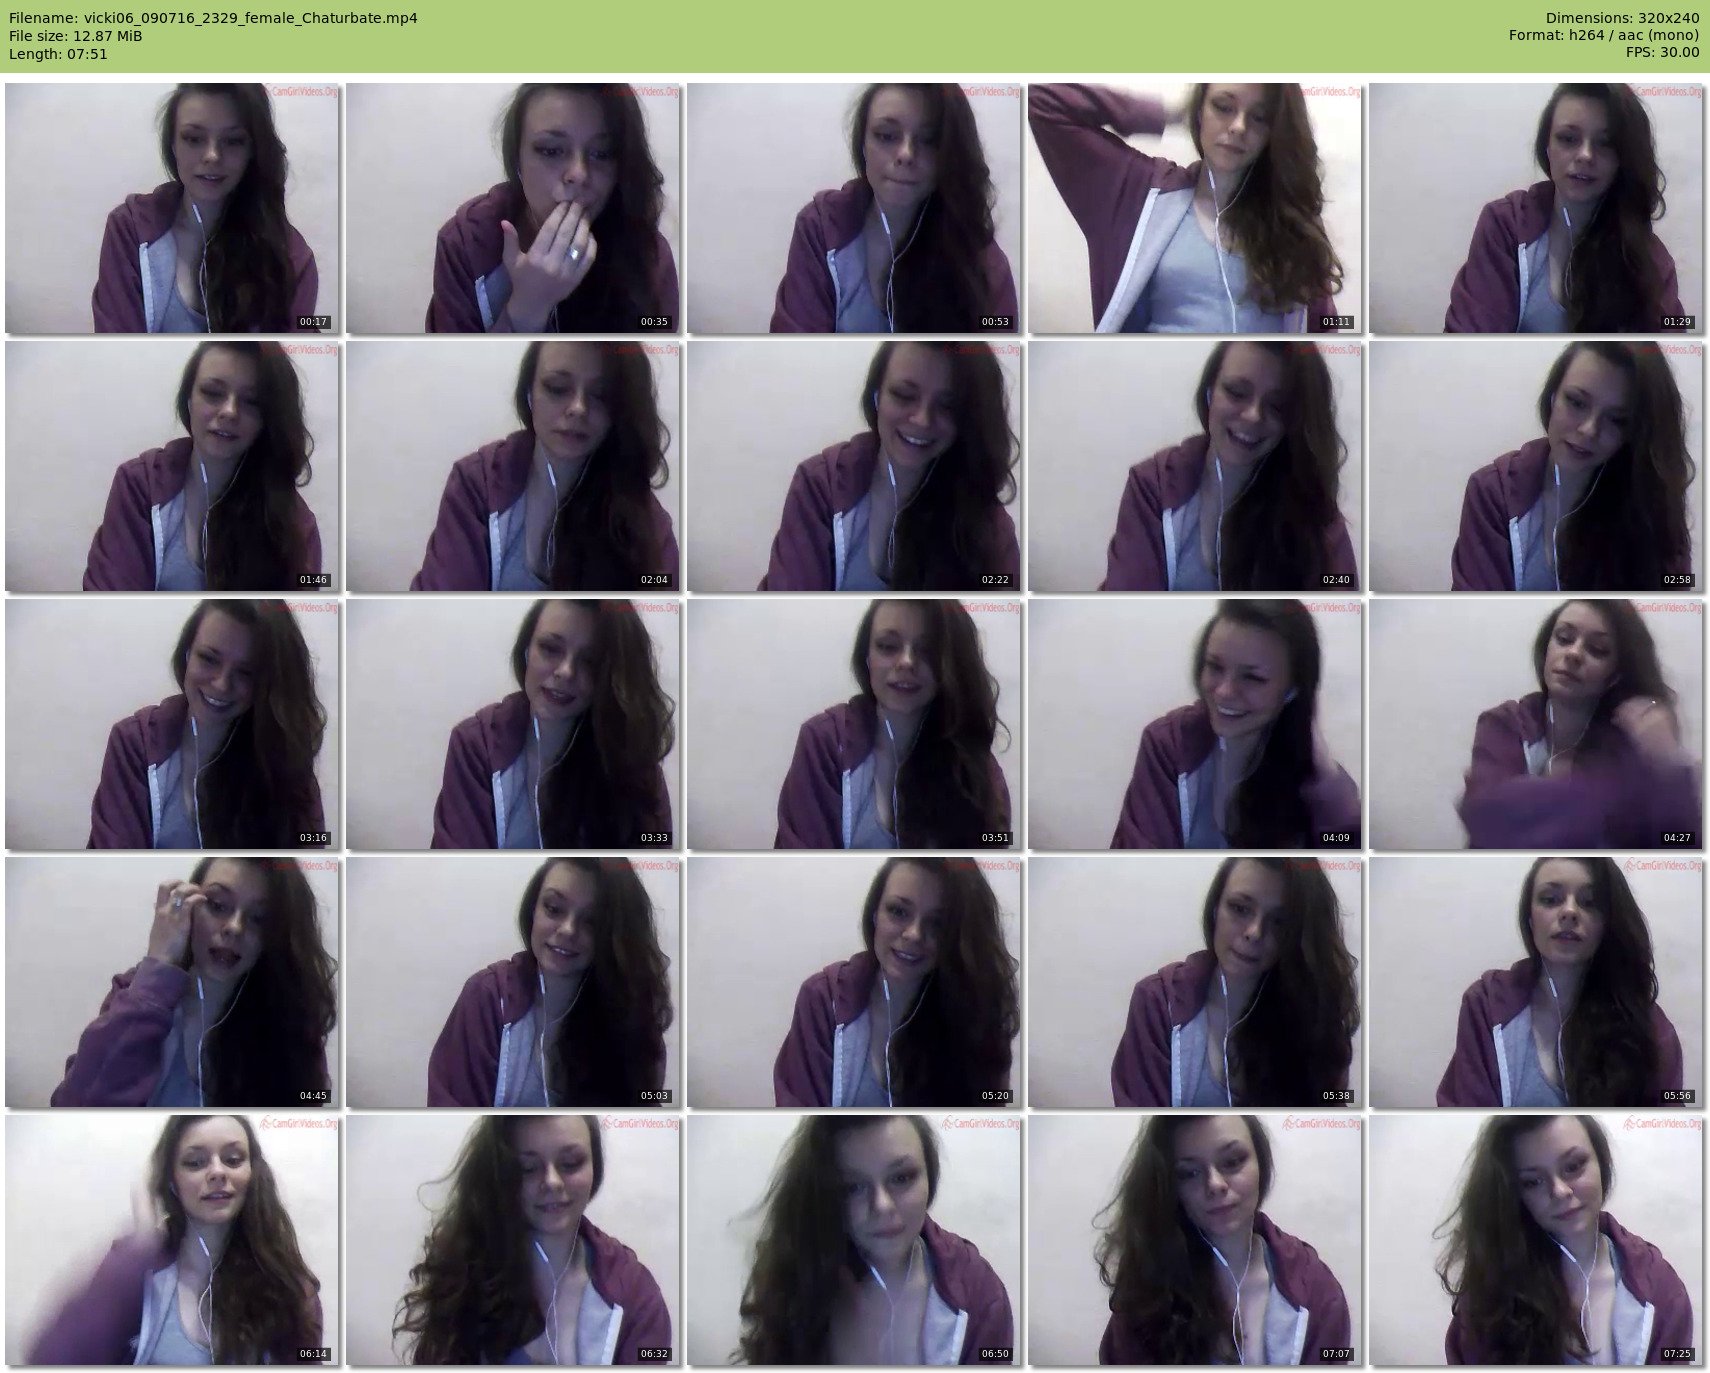The width and height of the screenshot is (1710, 1373).
Task: Click the thumbnail timestamped 00:17
Action: click(x=171, y=208)
